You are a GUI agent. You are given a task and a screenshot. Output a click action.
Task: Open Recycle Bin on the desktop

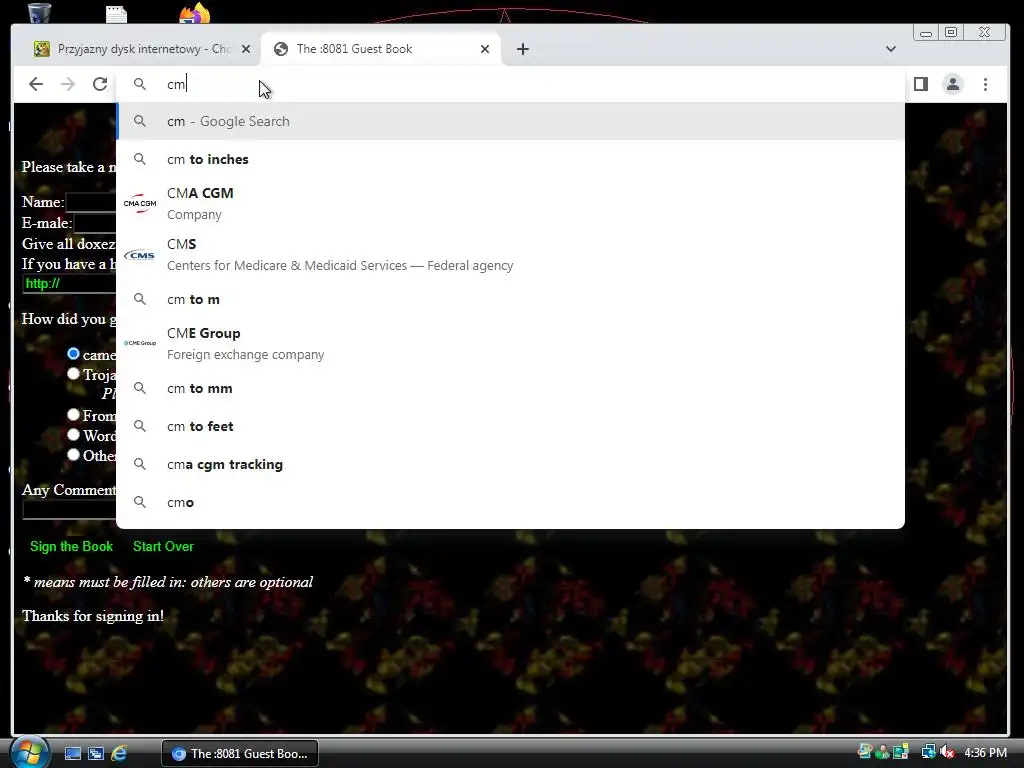pyautogui.click(x=39, y=12)
